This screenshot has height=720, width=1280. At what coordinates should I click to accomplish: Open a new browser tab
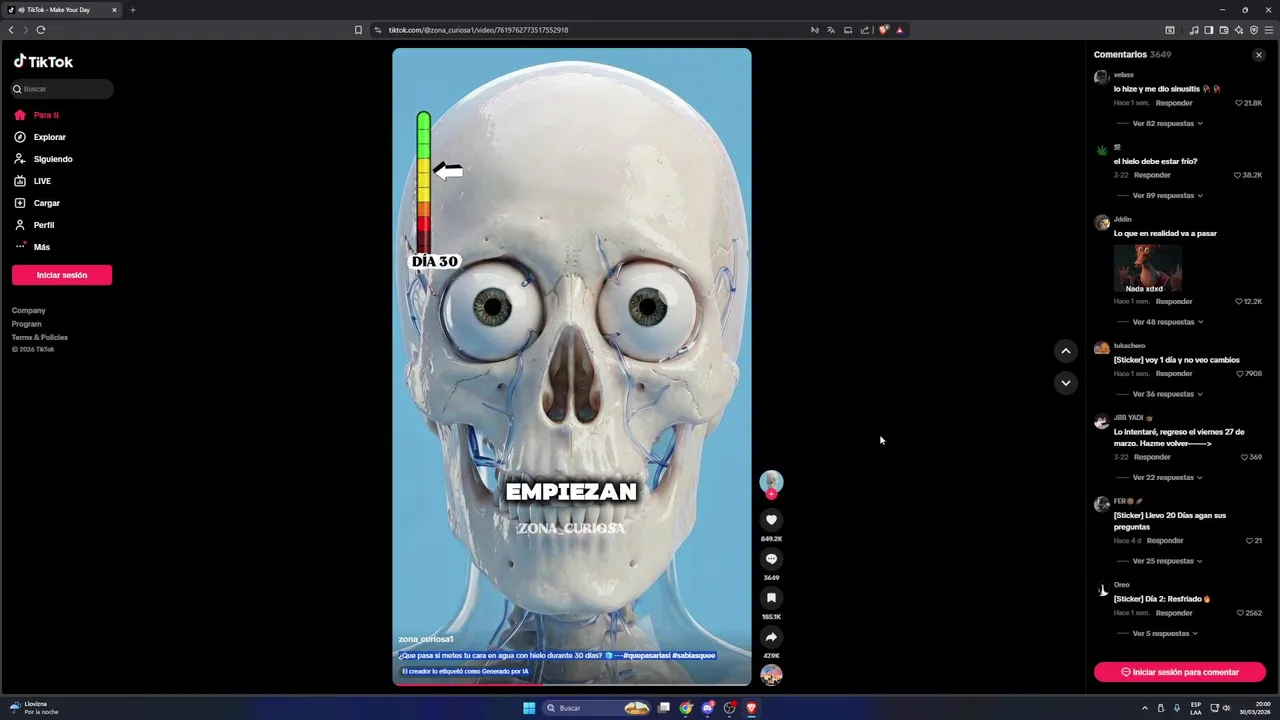pyautogui.click(x=132, y=10)
